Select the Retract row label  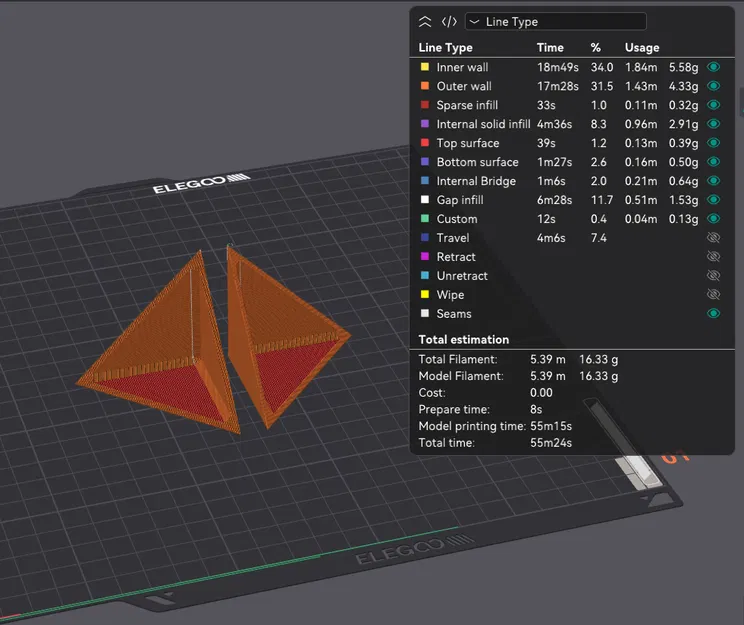pyautogui.click(x=456, y=257)
